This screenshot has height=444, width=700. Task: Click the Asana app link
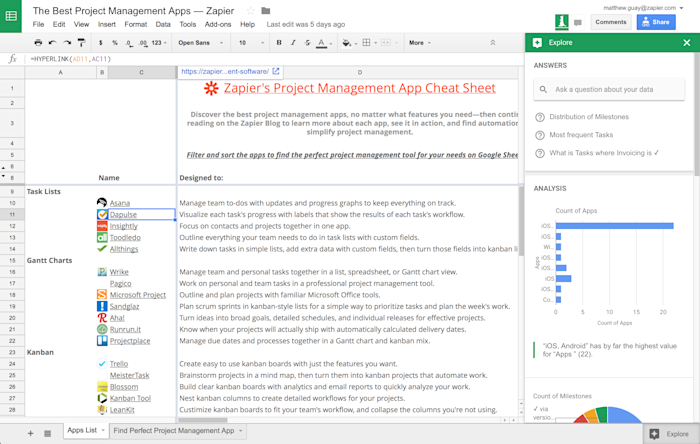point(120,203)
